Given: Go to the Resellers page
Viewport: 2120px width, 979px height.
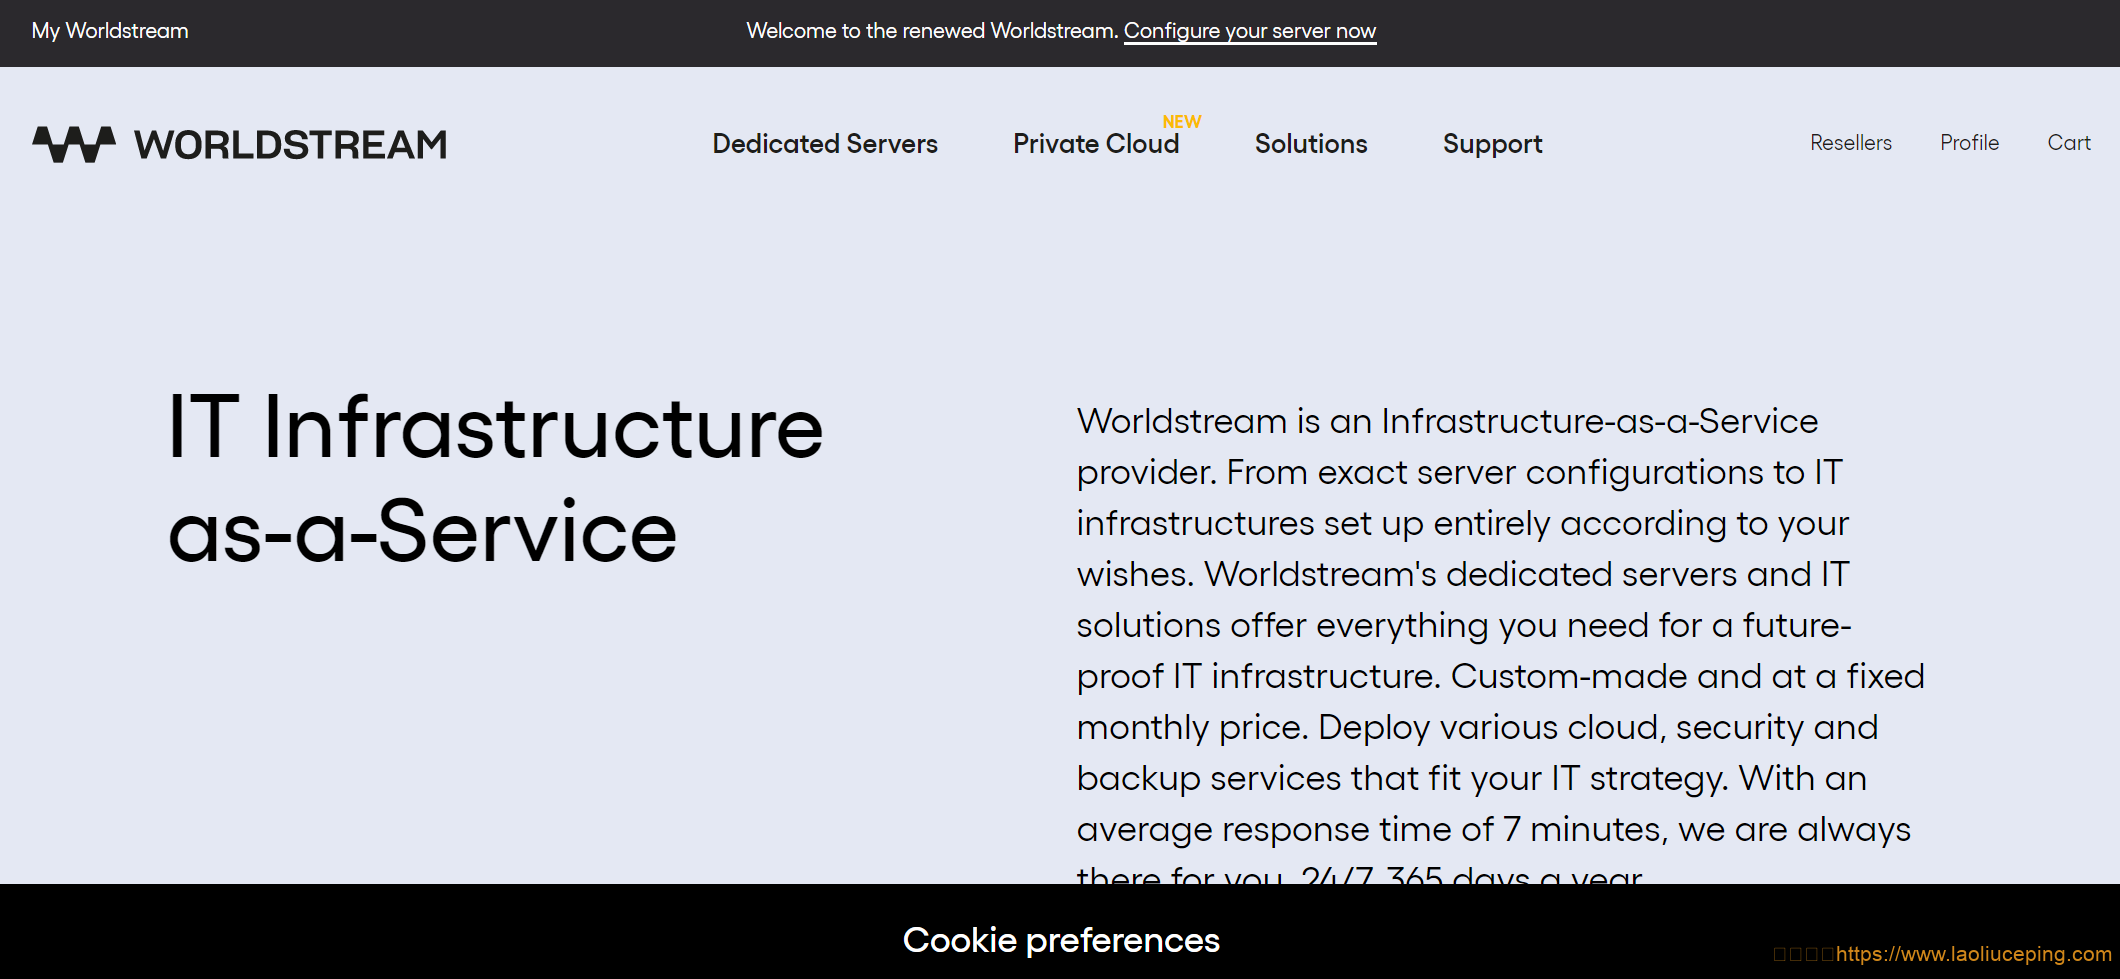Looking at the screenshot, I should pyautogui.click(x=1851, y=143).
